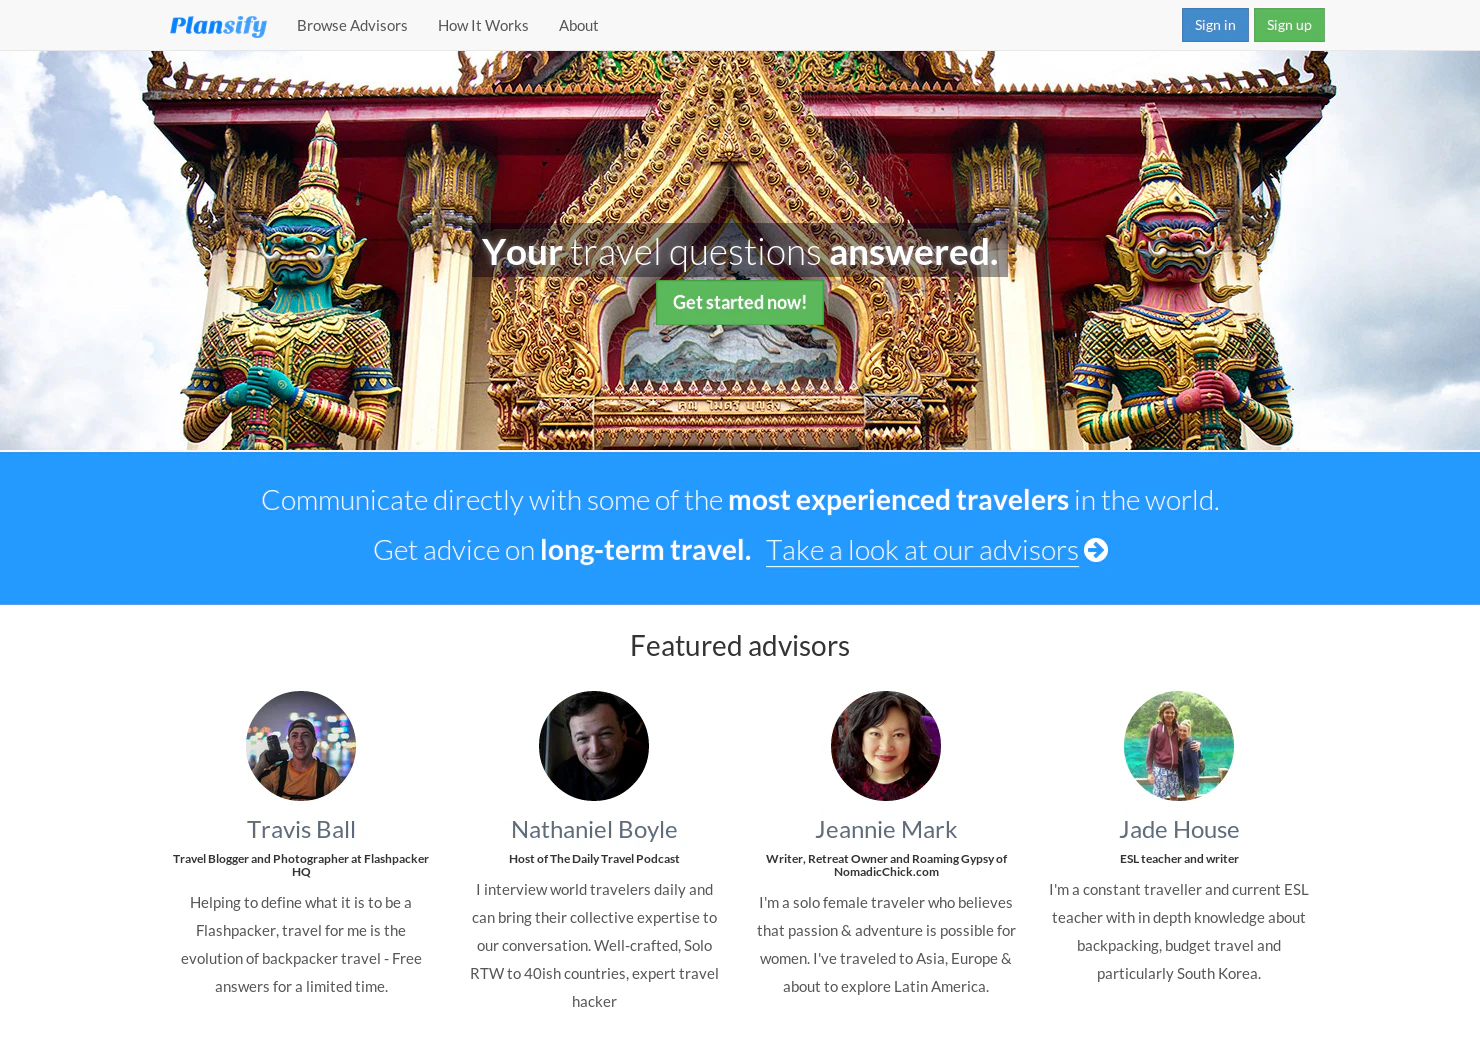The image size is (1480, 1037).
Task: Open Travis Ball's profile photo
Action: coord(301,746)
